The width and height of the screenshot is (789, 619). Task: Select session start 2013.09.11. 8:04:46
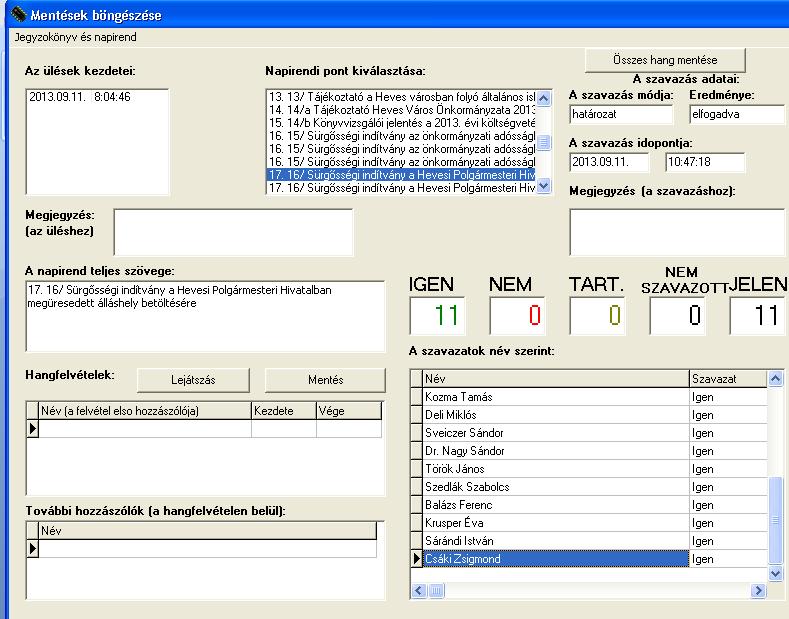click(x=80, y=97)
